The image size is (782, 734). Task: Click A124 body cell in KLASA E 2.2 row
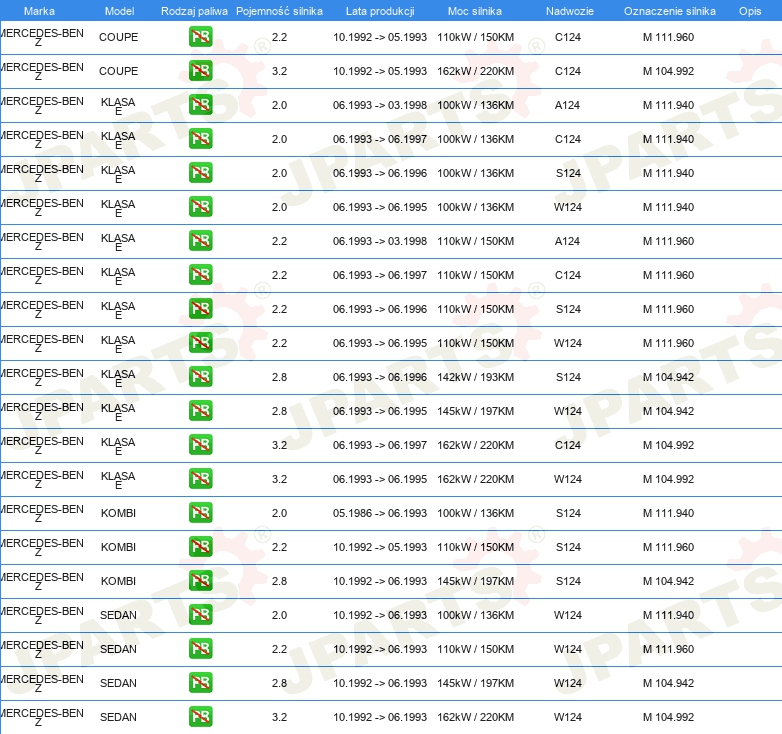tap(568, 241)
